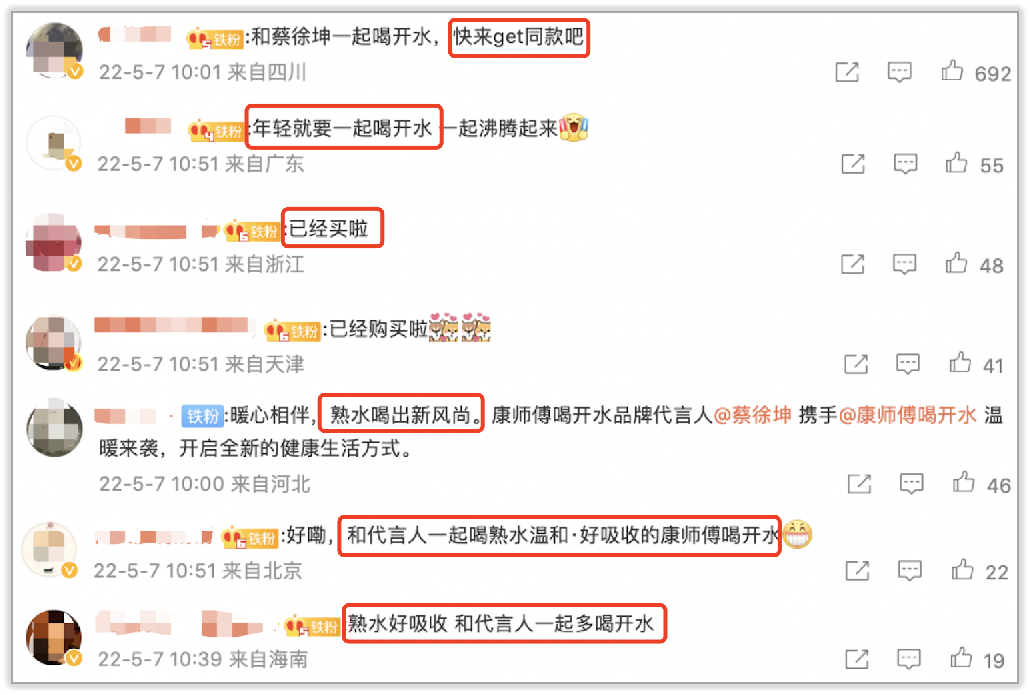Click the 铁粉 badge on the 河北 comment
1030x695 pixels.
tap(202, 416)
